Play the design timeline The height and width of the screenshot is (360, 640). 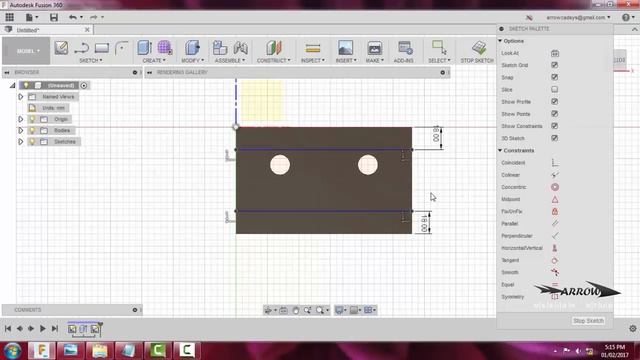42,329
